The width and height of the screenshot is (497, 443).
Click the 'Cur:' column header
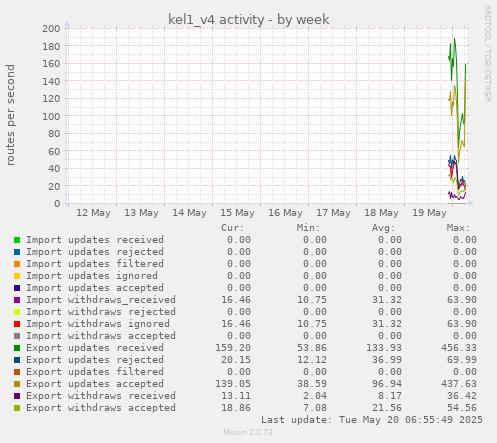click(x=233, y=228)
